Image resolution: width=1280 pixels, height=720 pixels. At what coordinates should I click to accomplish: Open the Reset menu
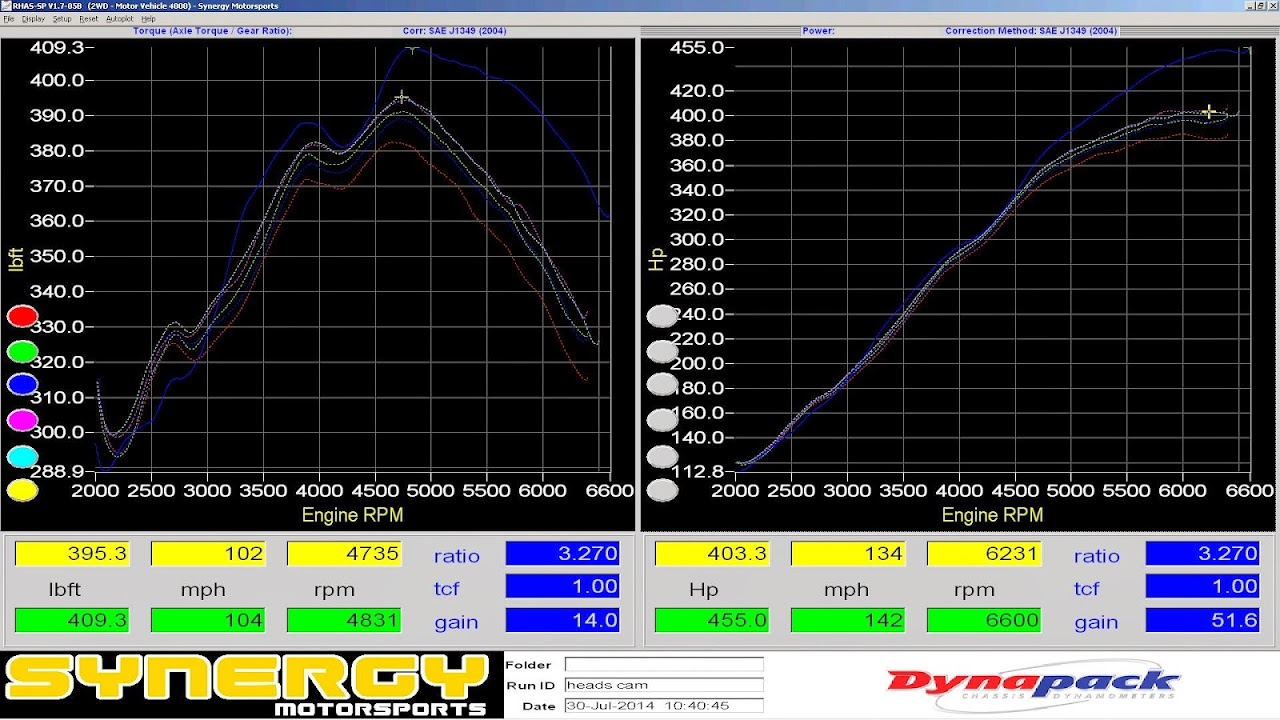(x=89, y=19)
